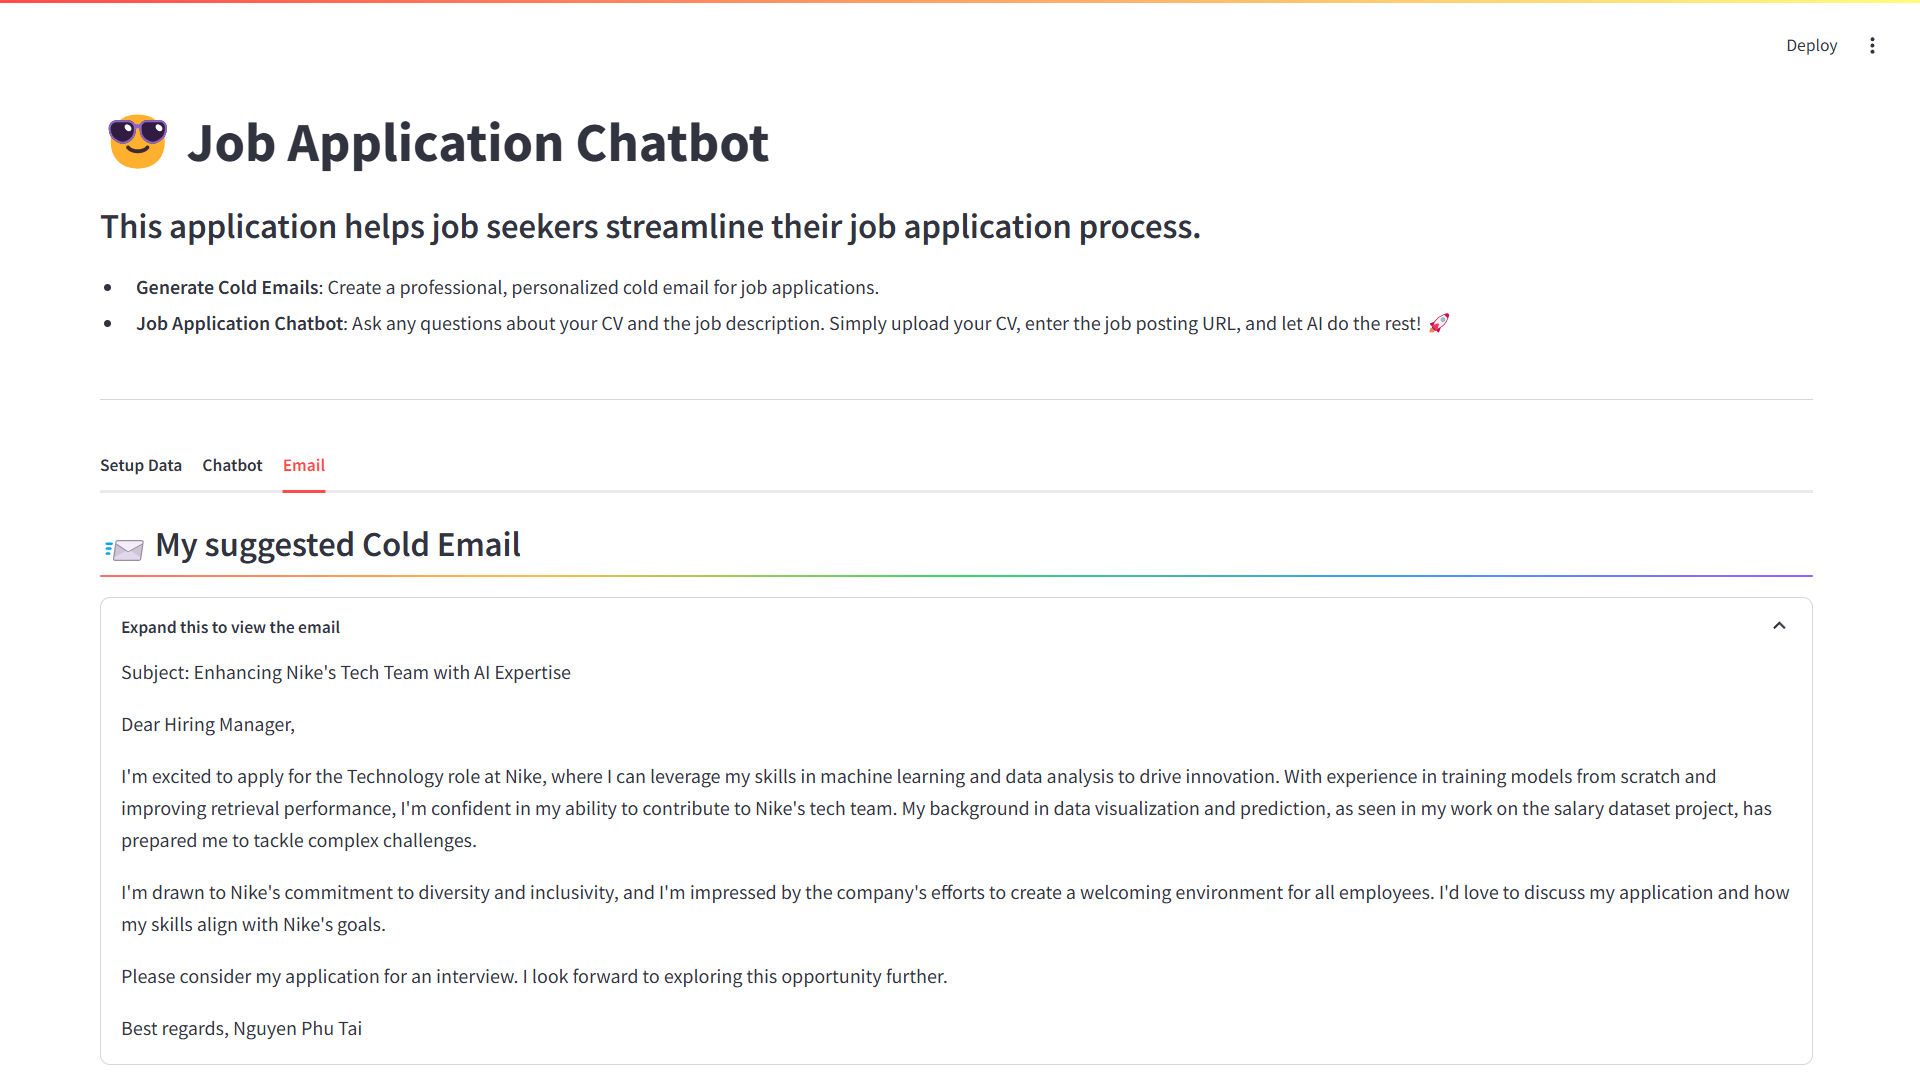The image size is (1920, 1080).
Task: Click the 'My suggested Cold Email' heading
Action: (x=338, y=545)
